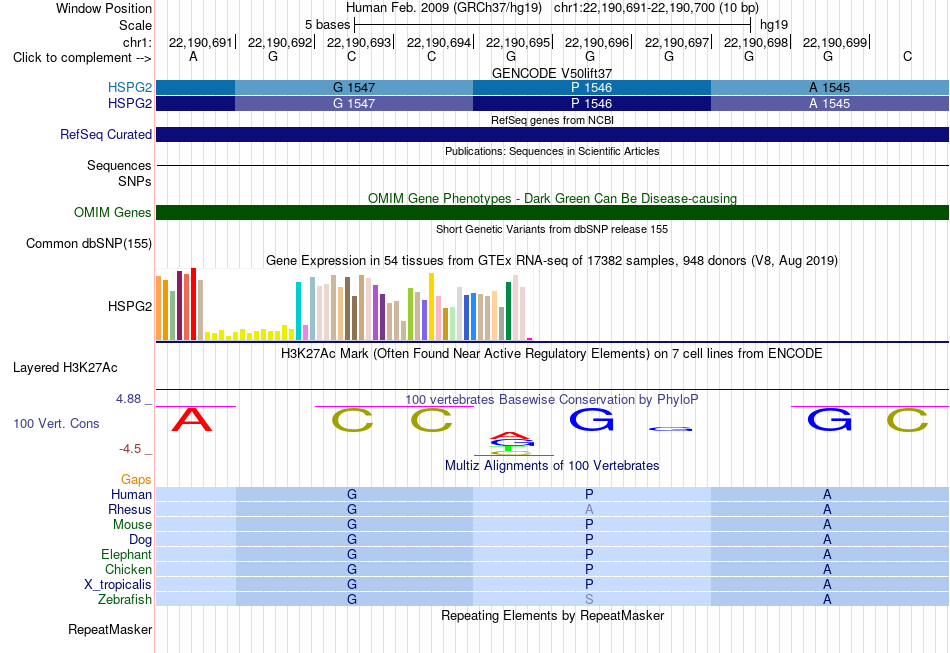Click the hg19 assembly label by scale

(x=774, y=25)
